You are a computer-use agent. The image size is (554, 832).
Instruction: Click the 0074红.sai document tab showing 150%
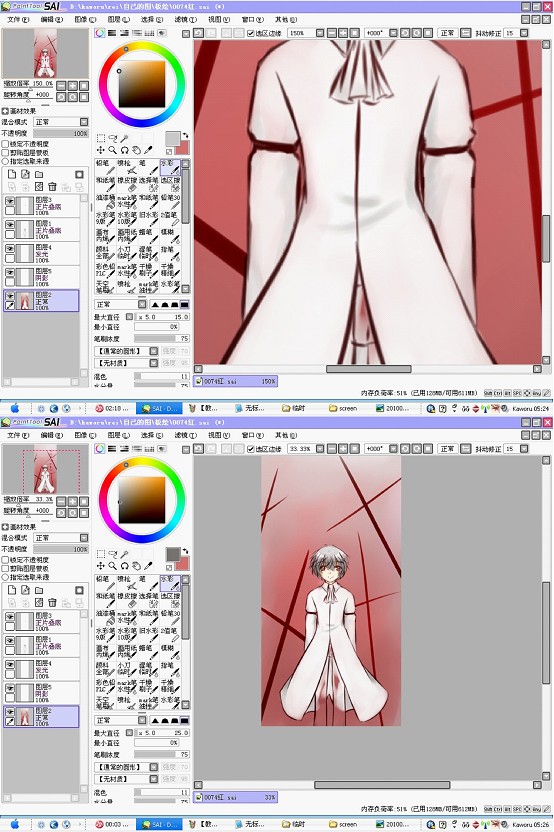click(x=235, y=381)
